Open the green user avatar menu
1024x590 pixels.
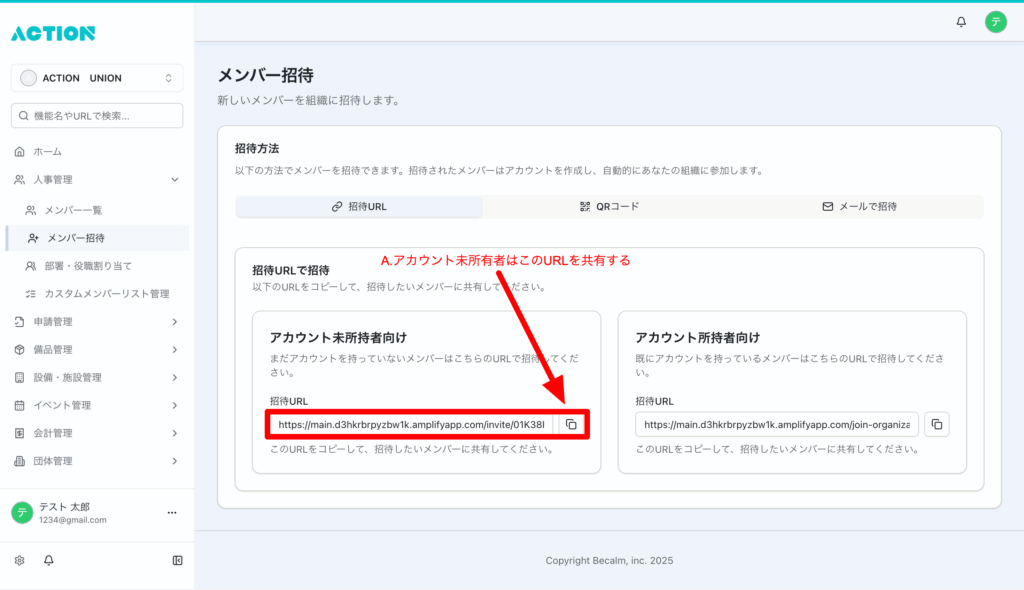click(995, 22)
